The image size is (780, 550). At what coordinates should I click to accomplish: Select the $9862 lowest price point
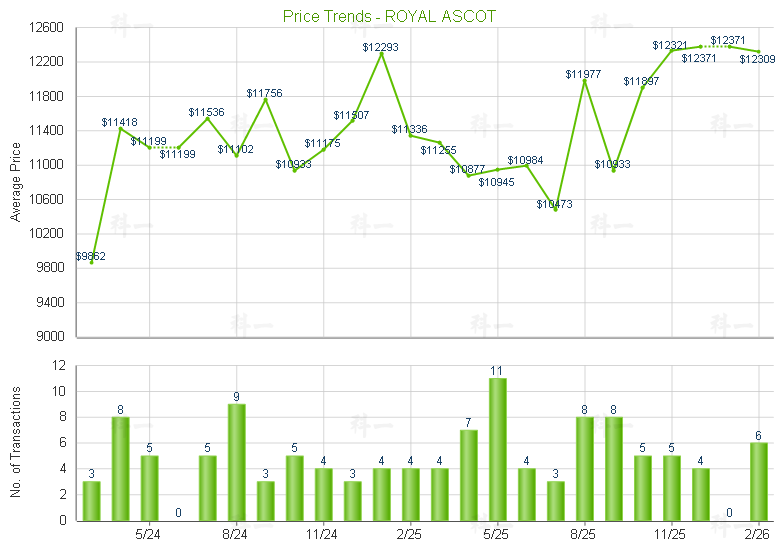click(x=91, y=262)
